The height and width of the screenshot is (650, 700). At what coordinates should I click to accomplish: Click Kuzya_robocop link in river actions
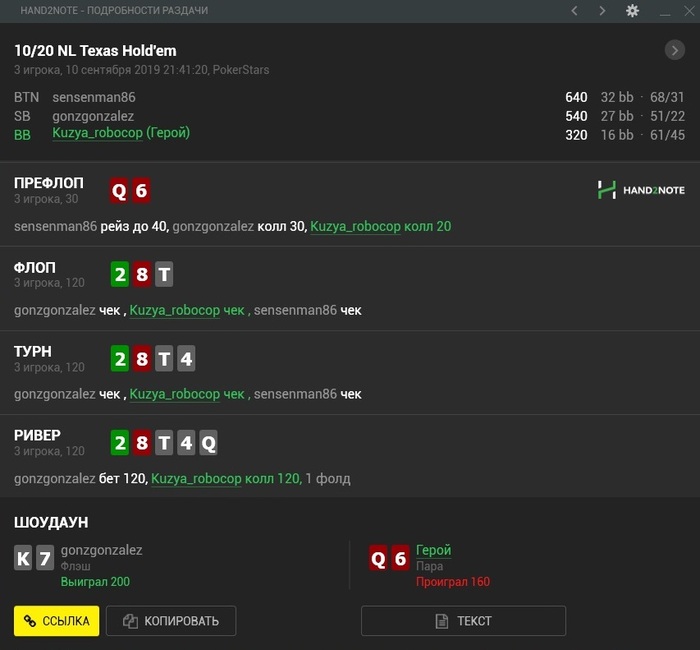[x=196, y=479]
